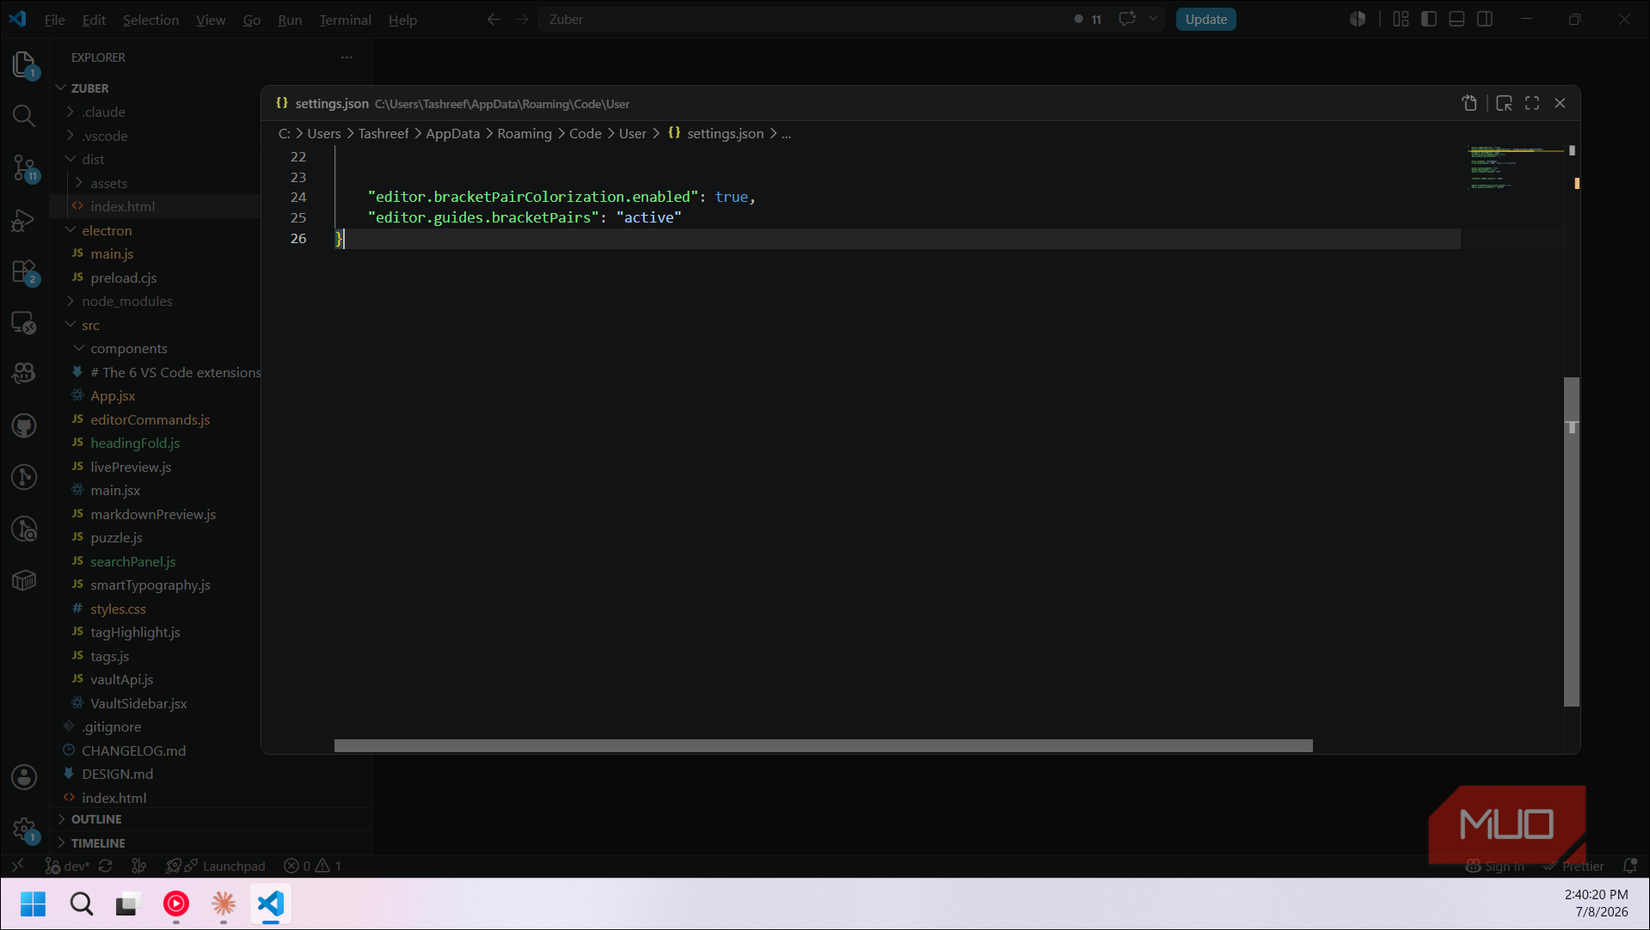Click the half-filled circle icon in title bar
The height and width of the screenshot is (930, 1650).
click(1358, 19)
